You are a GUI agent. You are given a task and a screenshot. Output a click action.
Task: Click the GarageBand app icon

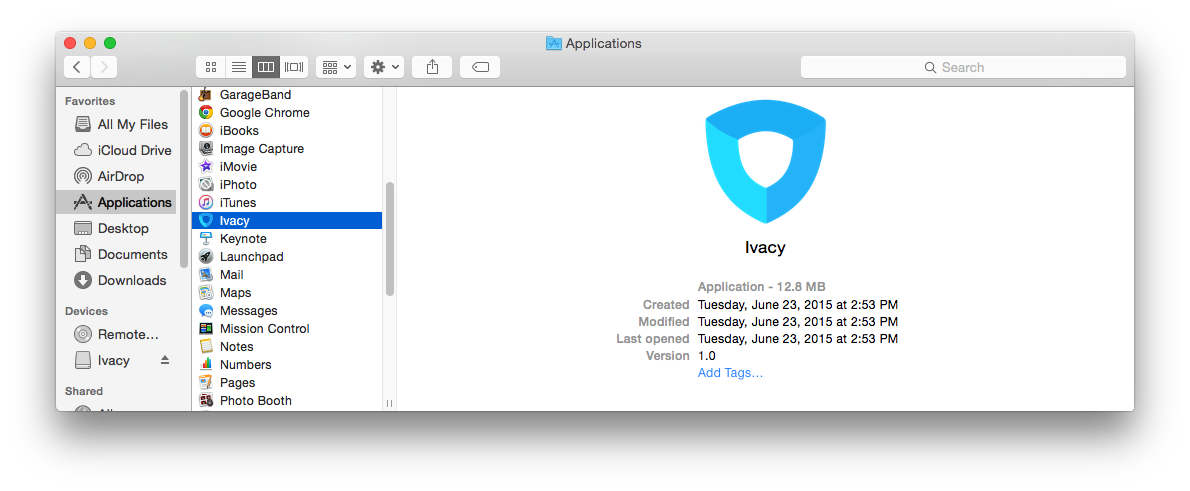click(x=206, y=95)
